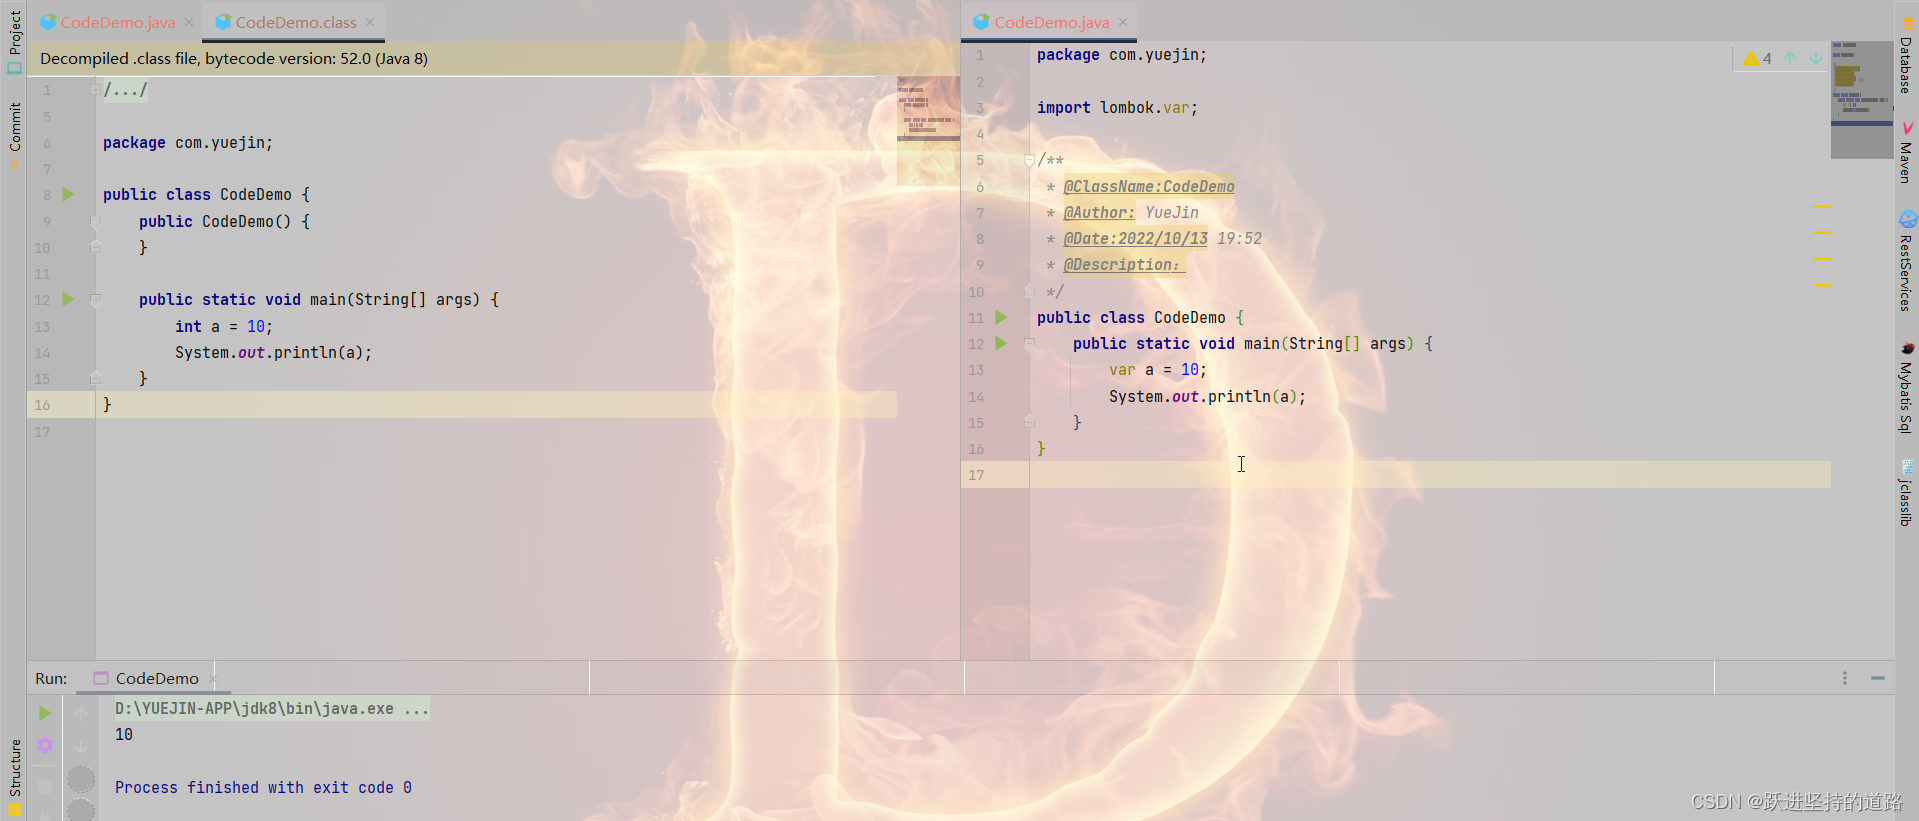Click the decompiled editor code minimap

pos(928,132)
